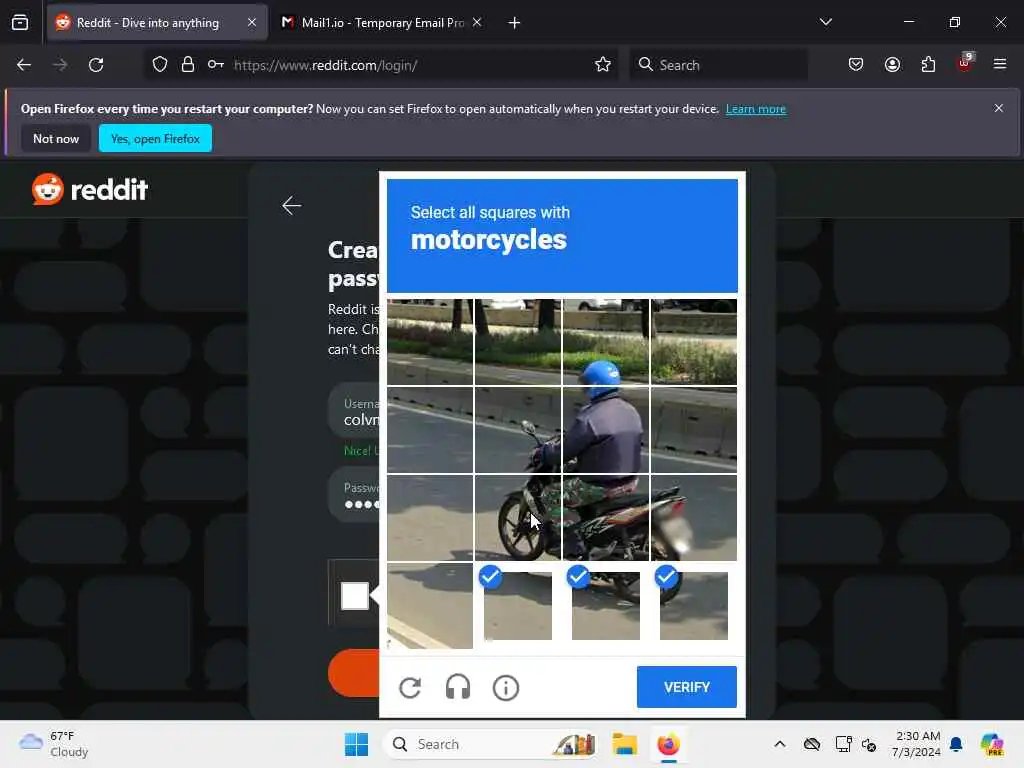
Task: Save page to Pocket
Action: [x=856, y=65]
